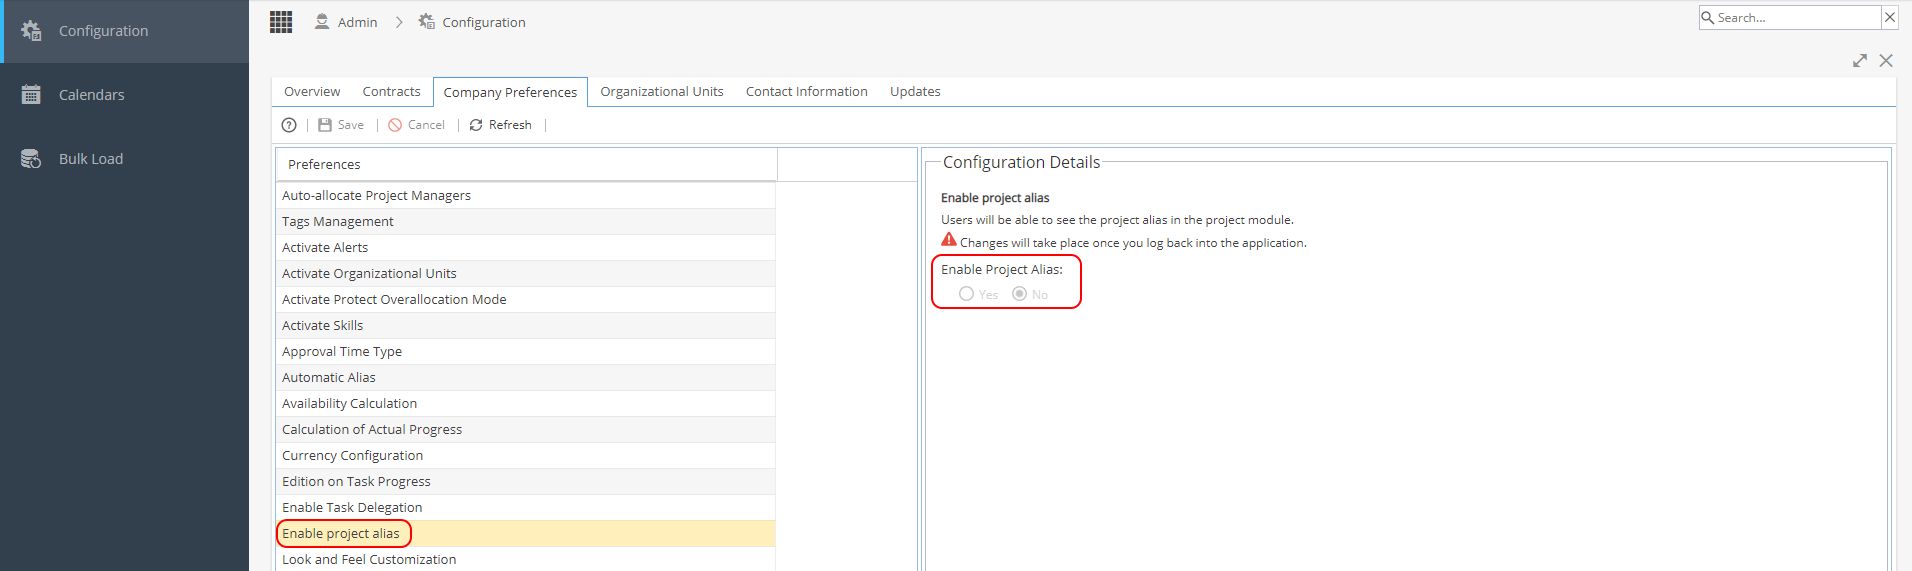Select Availability Calculation preference
Image resolution: width=1912 pixels, height=571 pixels.
(526, 404)
